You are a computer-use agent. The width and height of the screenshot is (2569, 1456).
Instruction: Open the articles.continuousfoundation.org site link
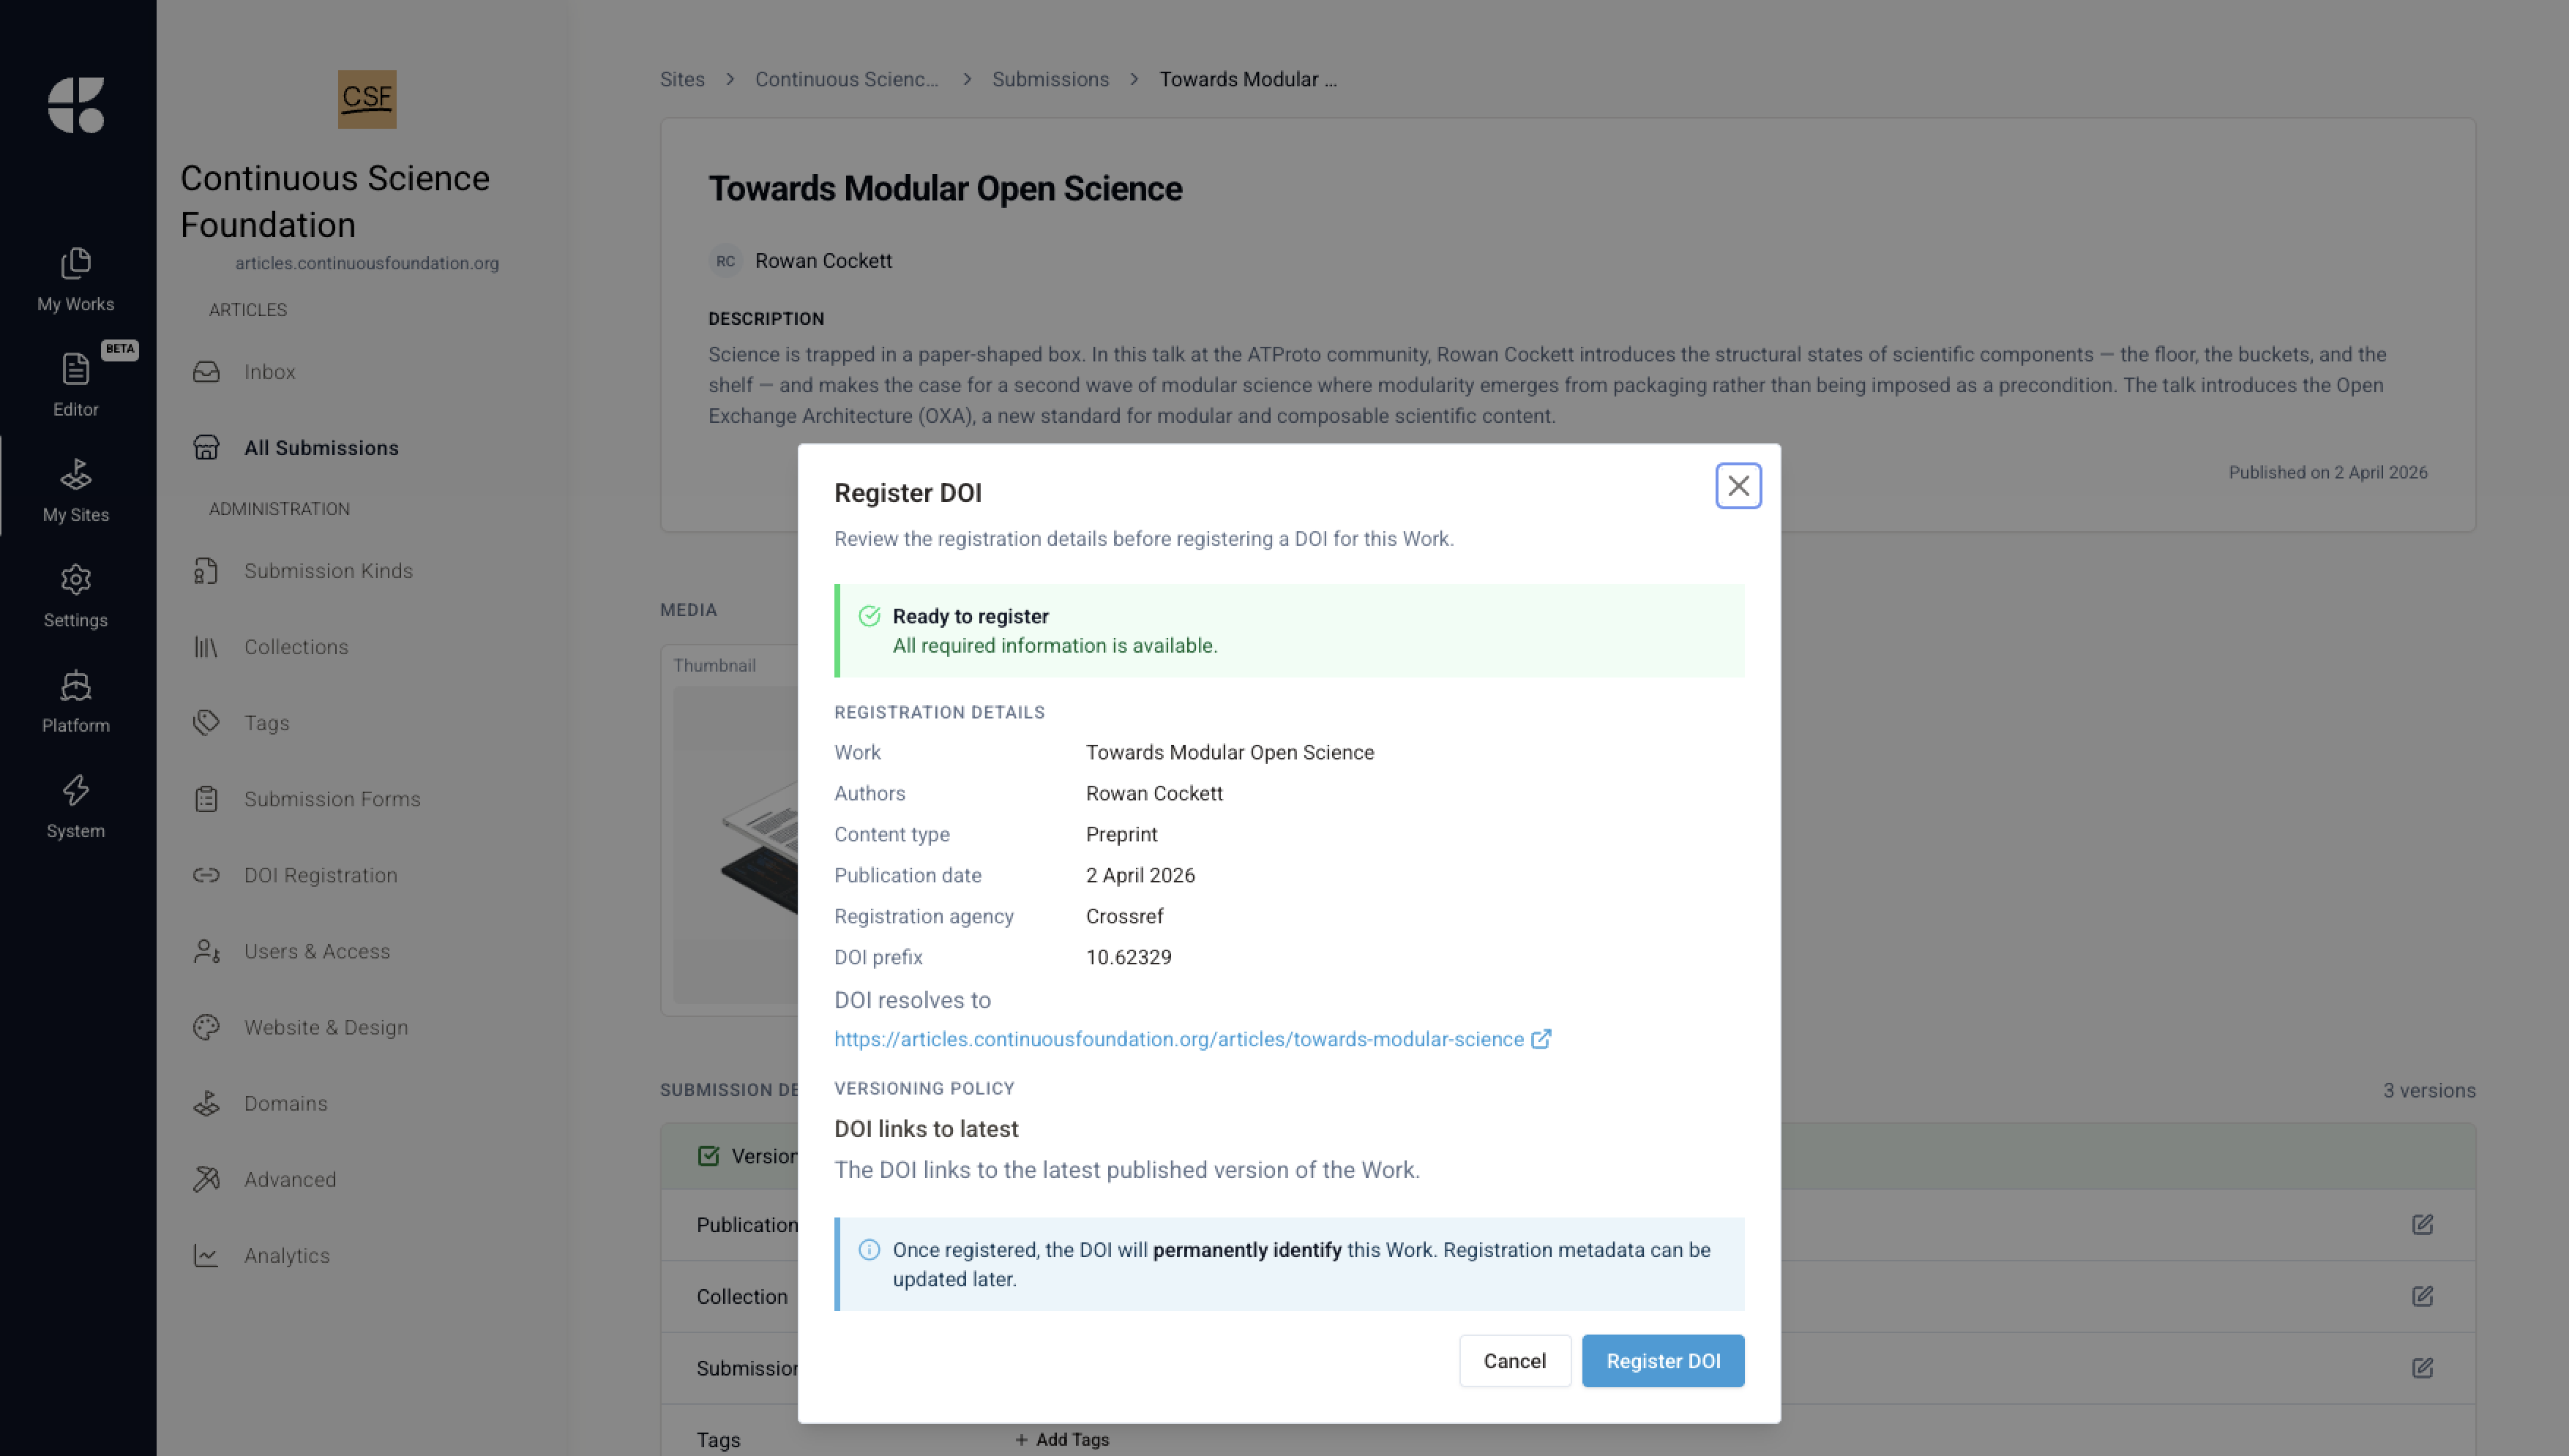click(366, 263)
